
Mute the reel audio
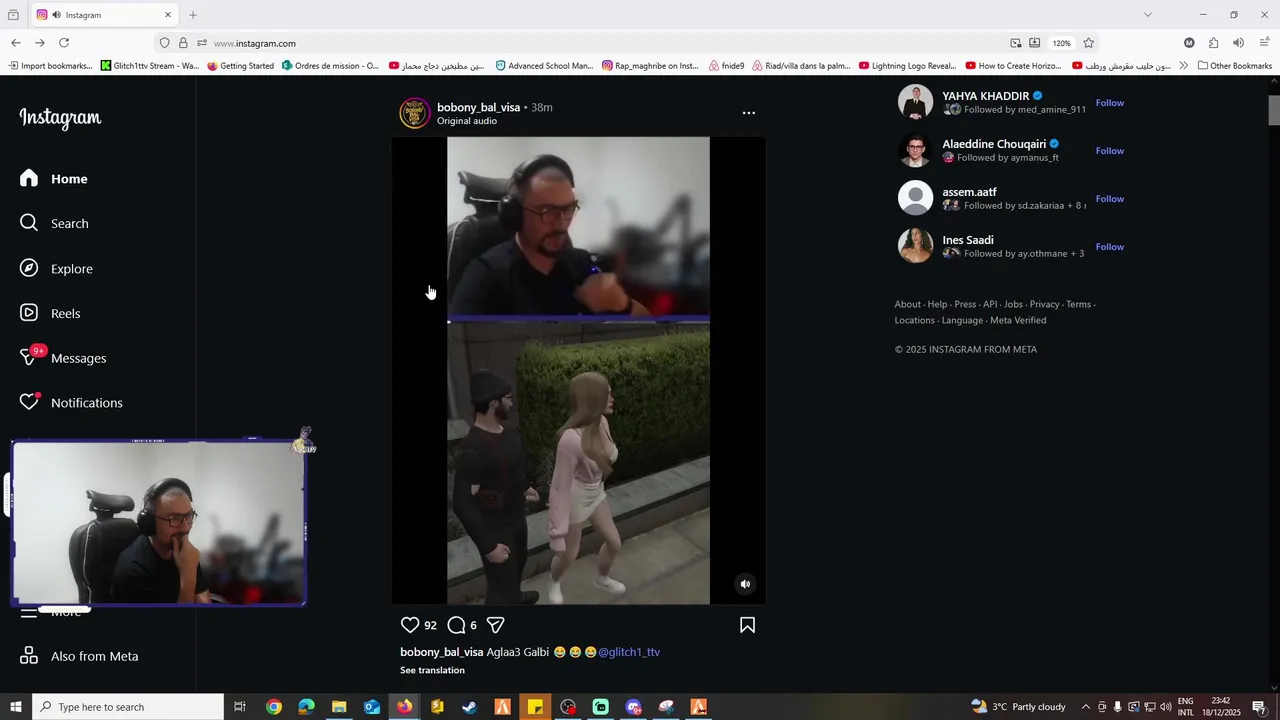click(x=745, y=584)
